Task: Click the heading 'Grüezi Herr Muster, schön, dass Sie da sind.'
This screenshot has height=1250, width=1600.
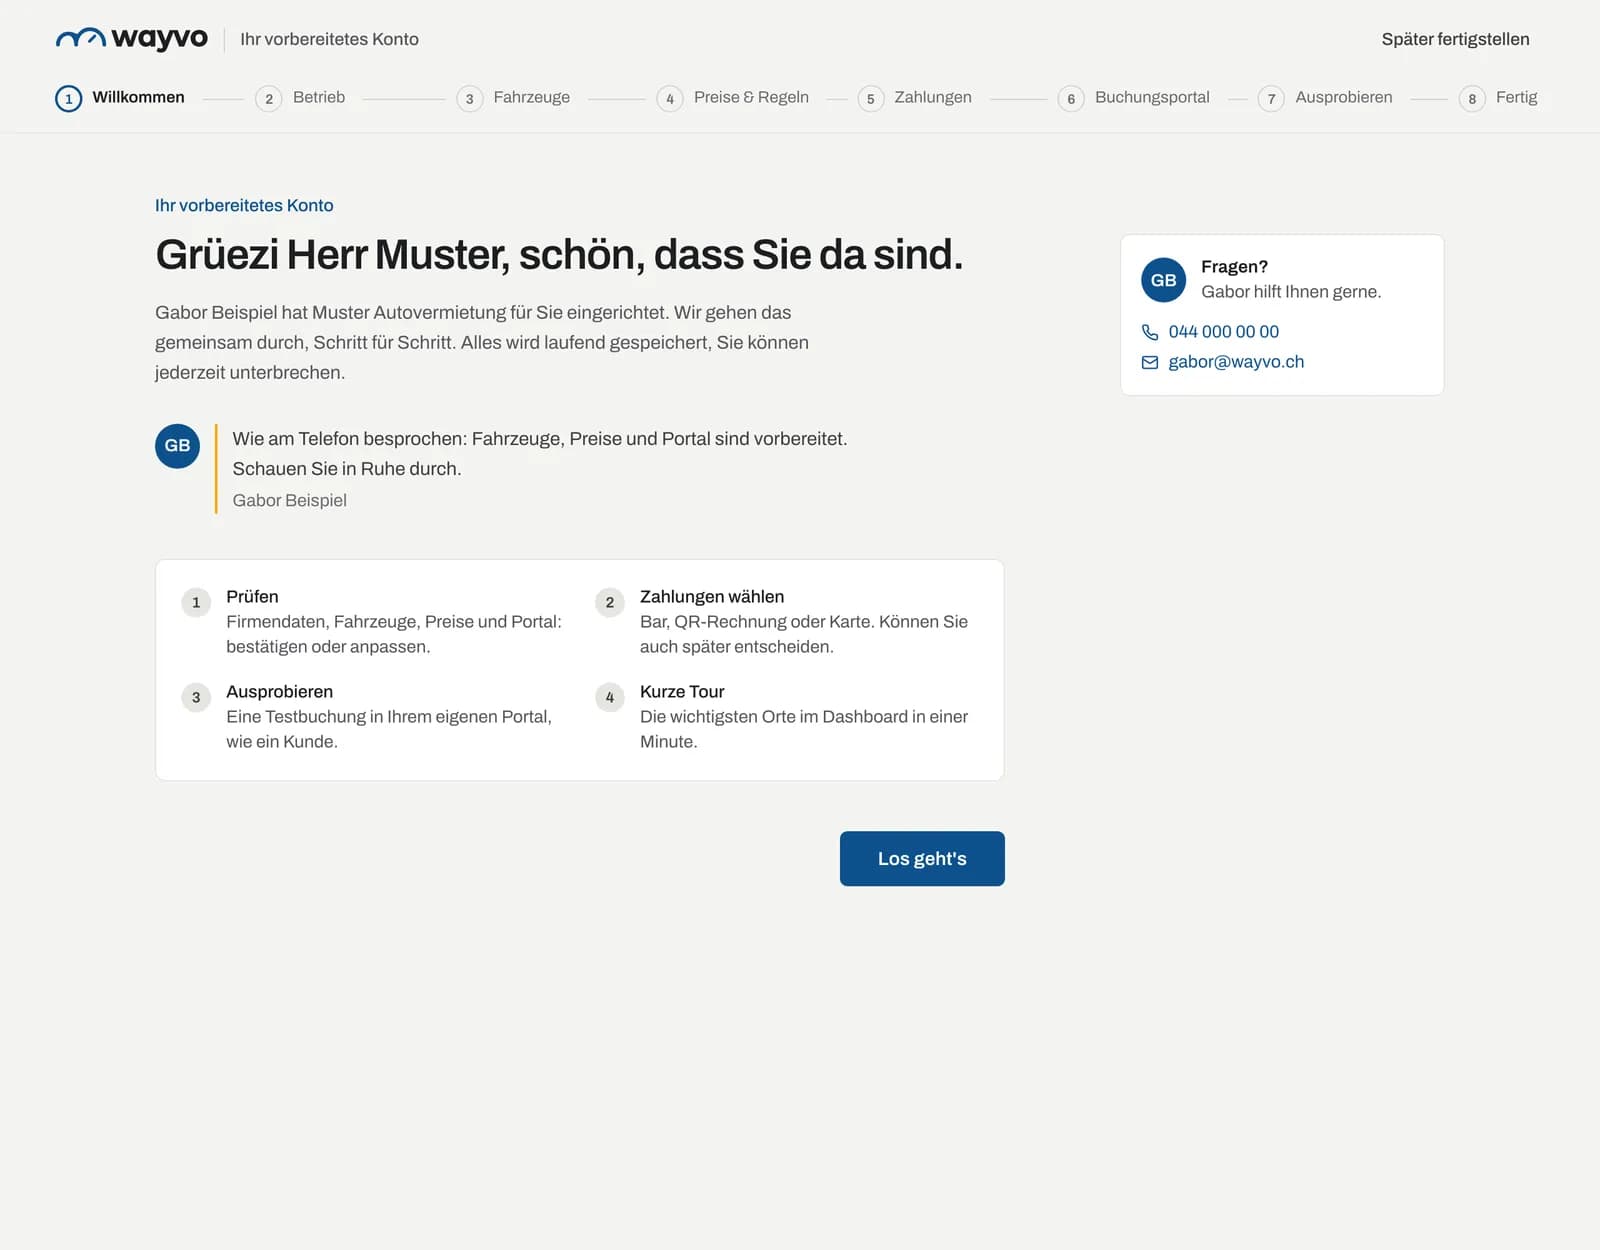Action: (559, 255)
